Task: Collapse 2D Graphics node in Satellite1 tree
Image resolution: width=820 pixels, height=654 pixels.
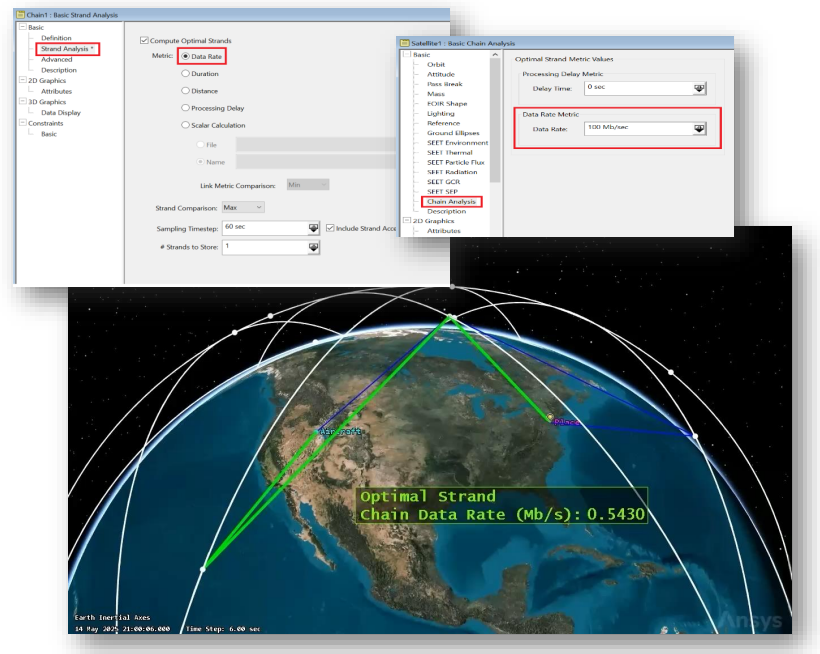Action: point(407,221)
